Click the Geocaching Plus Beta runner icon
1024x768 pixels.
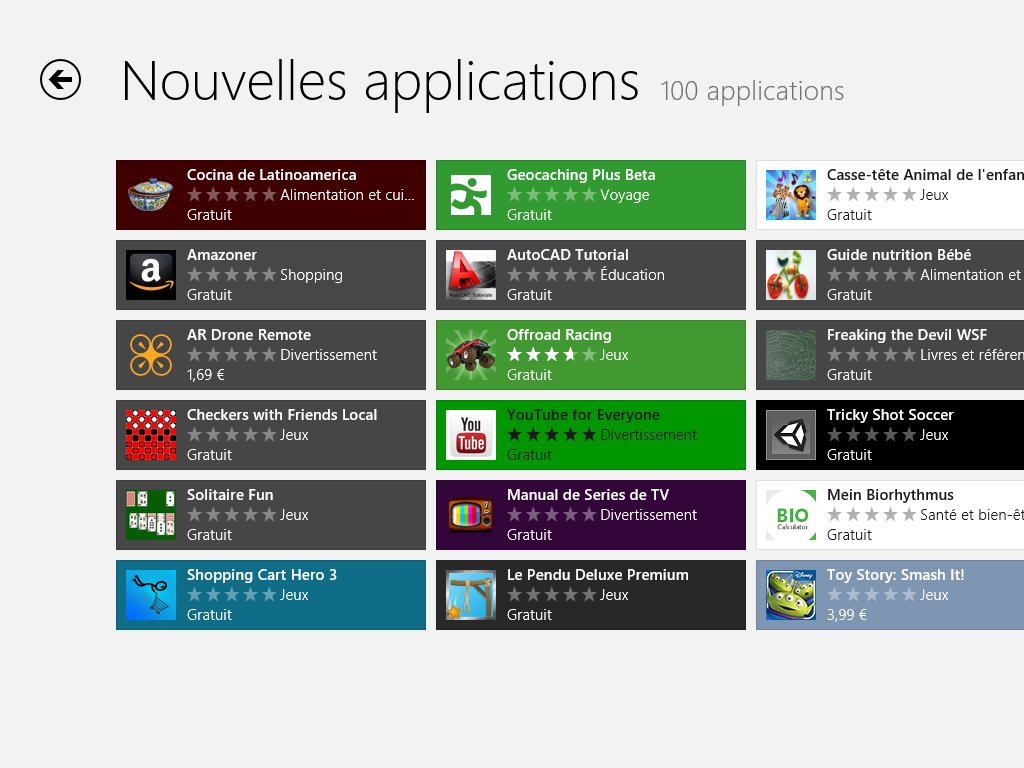click(x=471, y=195)
